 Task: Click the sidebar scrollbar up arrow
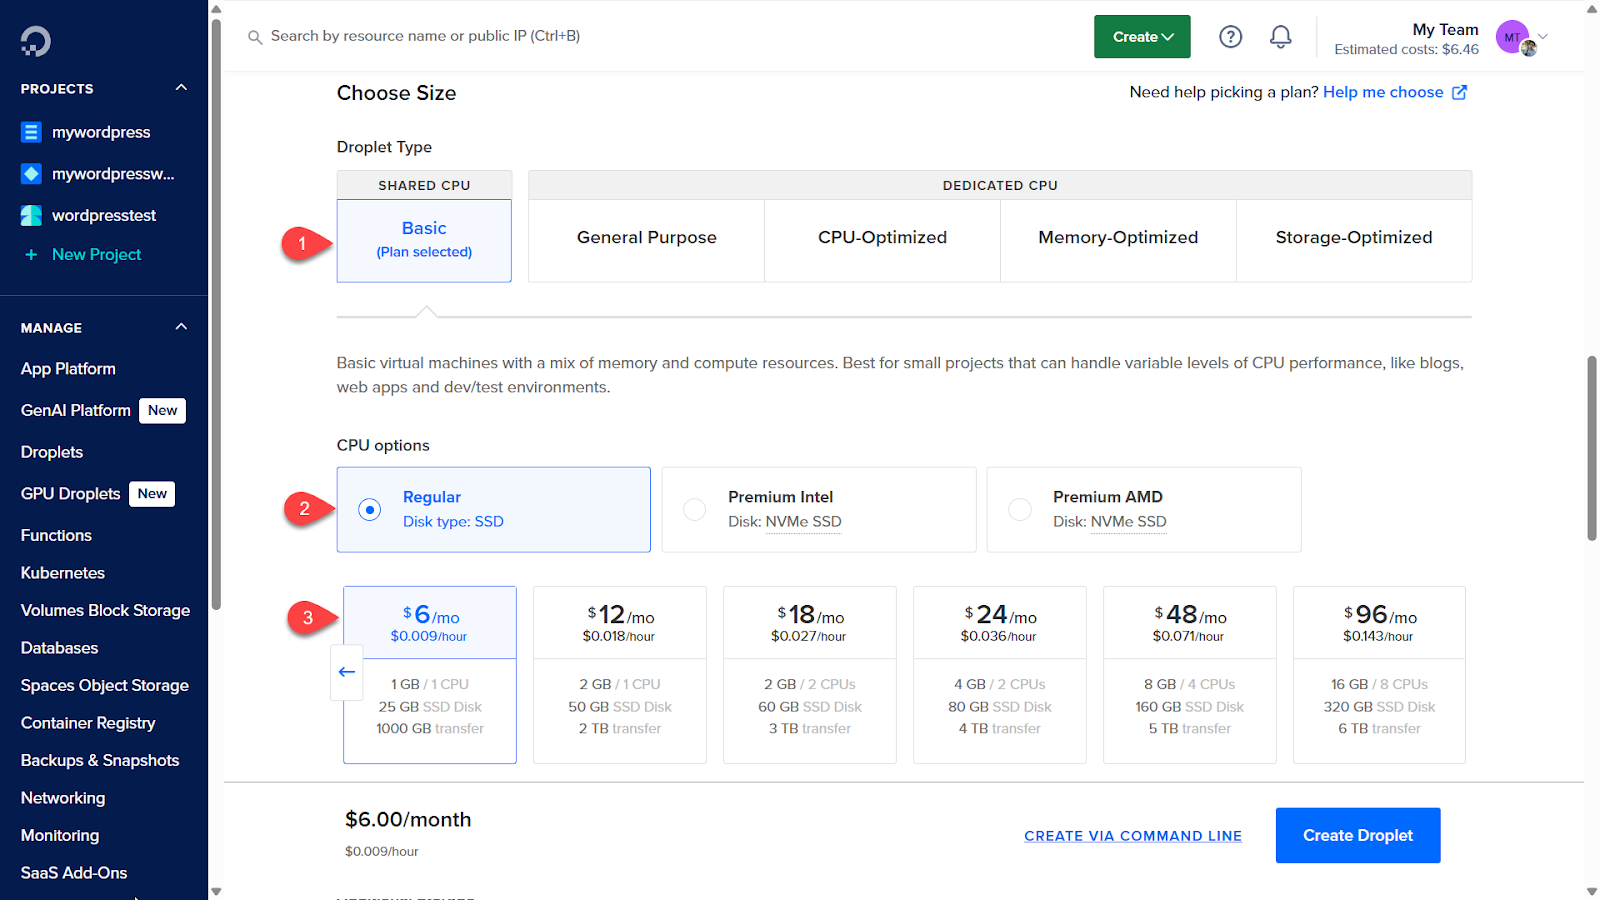tap(216, 9)
